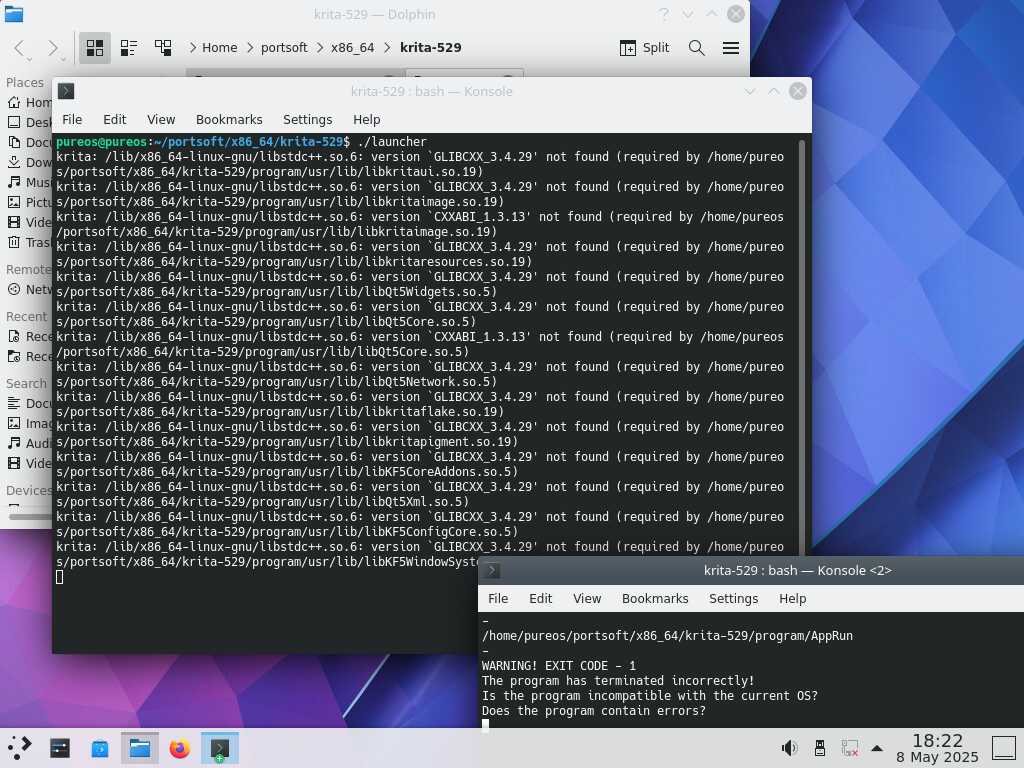The image size is (1024, 768).
Task: Select Desktop icon in Dolphin Places panel
Action: [x=14, y=122]
